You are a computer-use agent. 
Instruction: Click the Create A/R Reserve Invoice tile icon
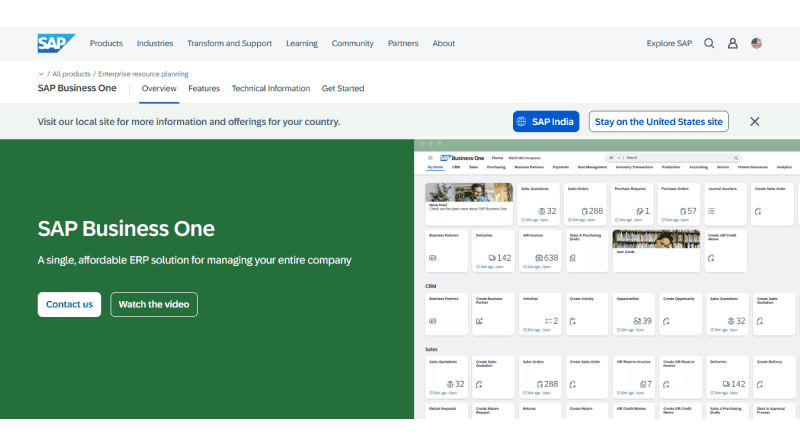[x=666, y=385]
